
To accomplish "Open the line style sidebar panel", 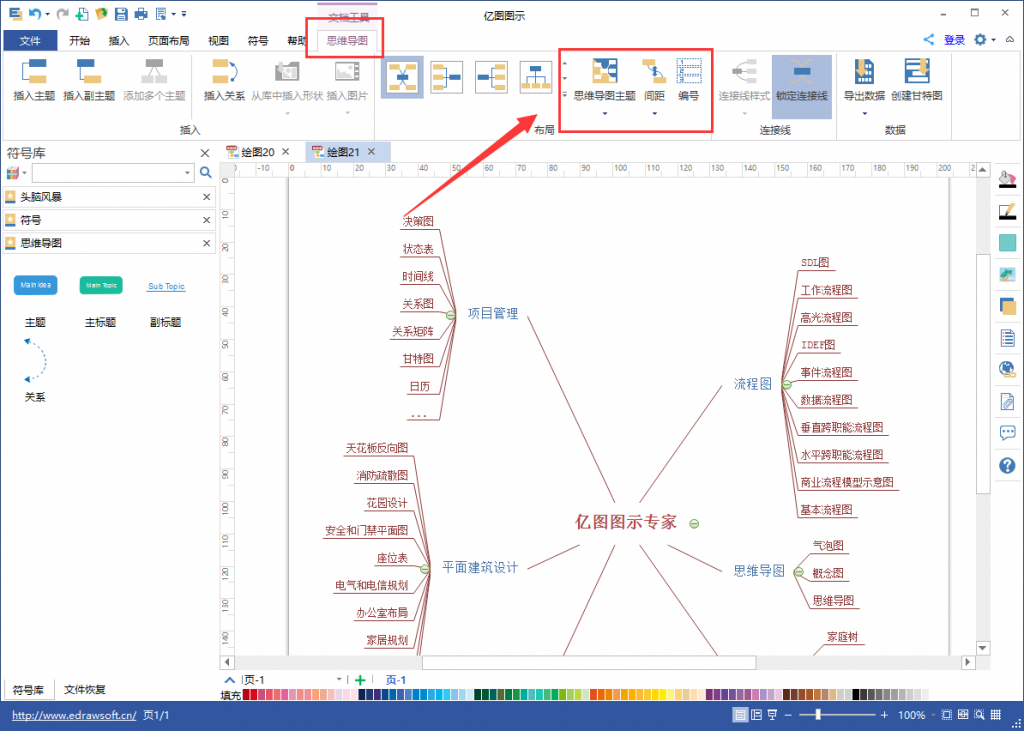I will [x=1008, y=210].
